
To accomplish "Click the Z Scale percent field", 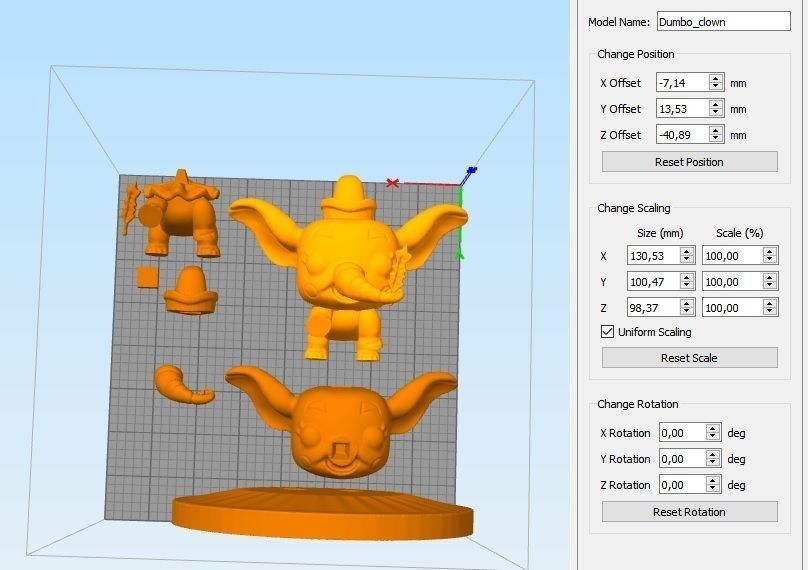I will [732, 308].
